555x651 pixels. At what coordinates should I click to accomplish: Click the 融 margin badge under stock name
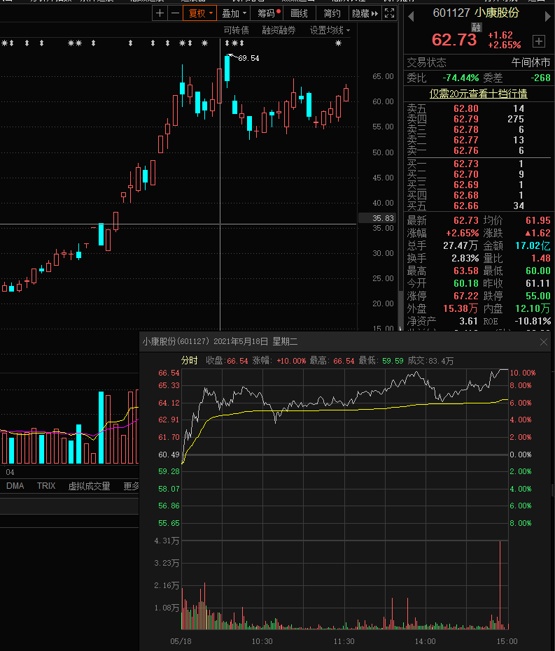point(476,27)
